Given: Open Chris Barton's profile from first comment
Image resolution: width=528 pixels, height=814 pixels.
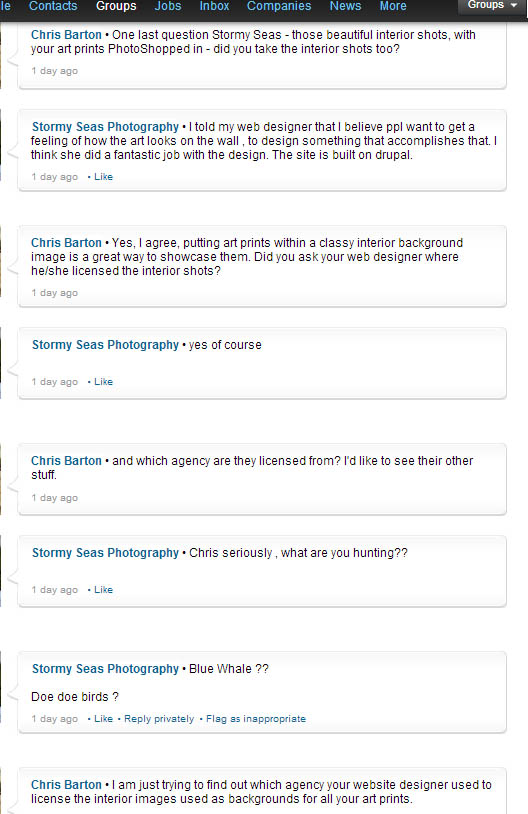Looking at the screenshot, I should [x=66, y=35].
